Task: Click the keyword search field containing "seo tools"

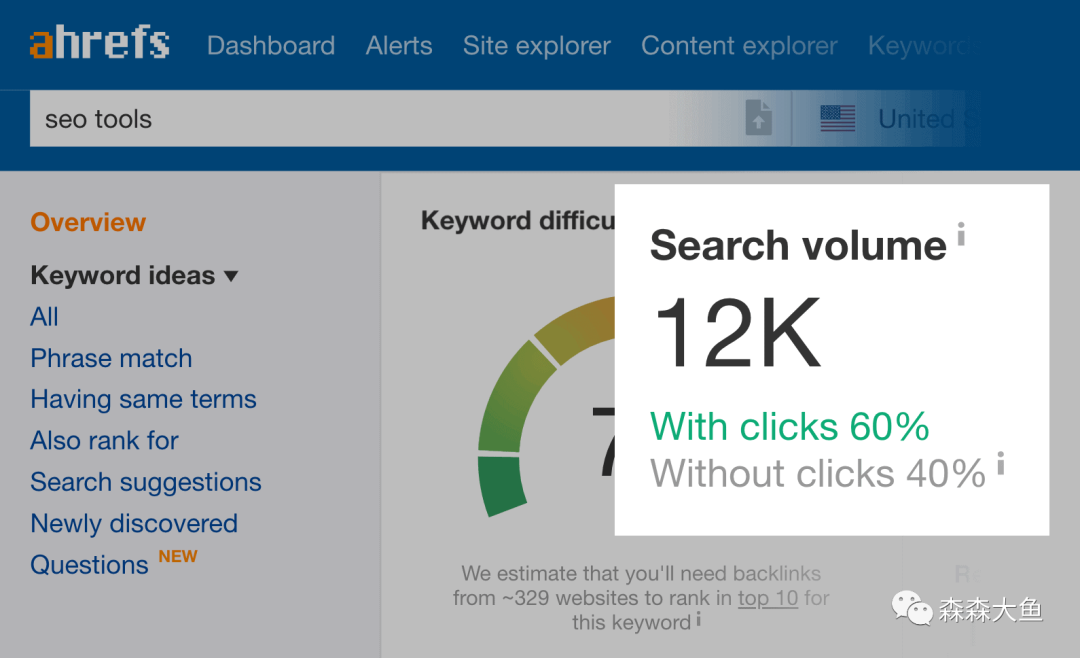Action: [x=380, y=119]
